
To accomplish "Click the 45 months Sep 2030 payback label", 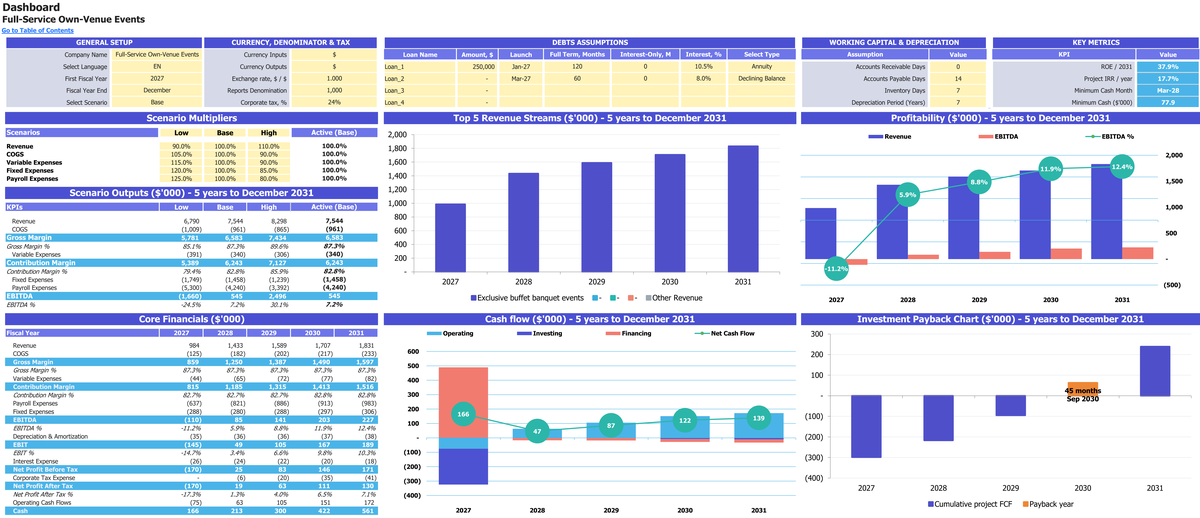I will pos(1083,394).
